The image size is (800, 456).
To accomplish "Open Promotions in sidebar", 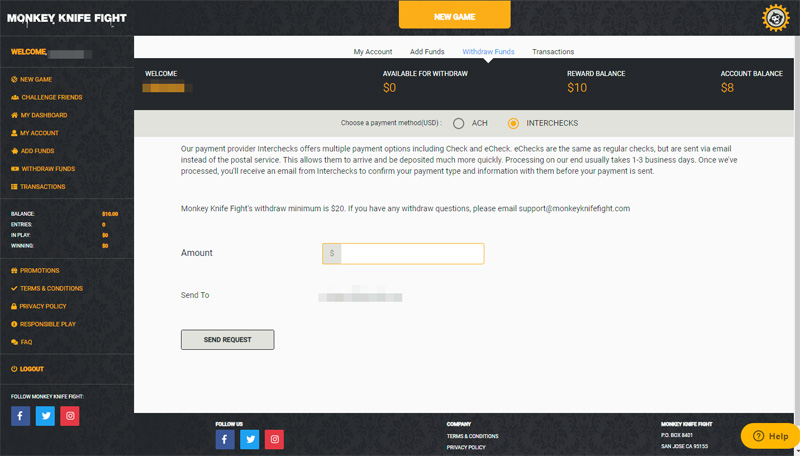I will [x=35, y=270].
